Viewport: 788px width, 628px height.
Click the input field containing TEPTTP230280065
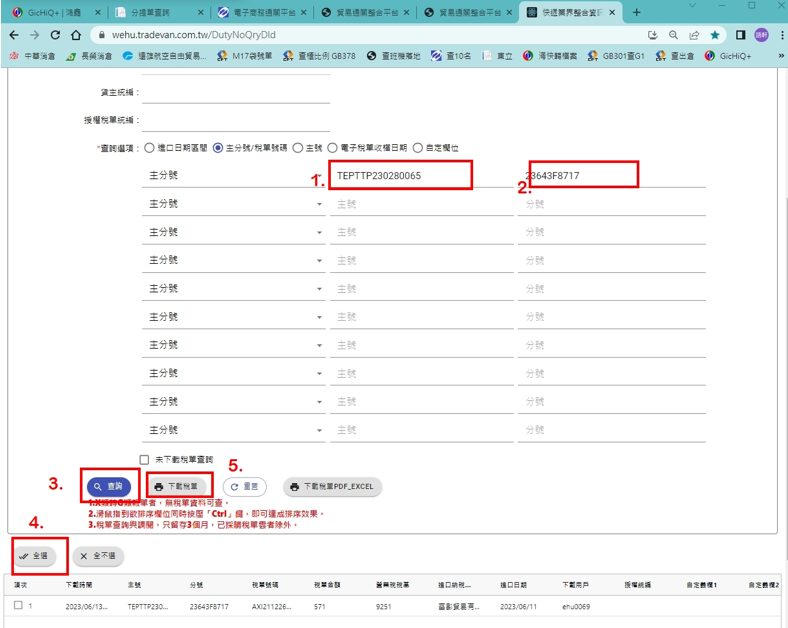click(400, 176)
